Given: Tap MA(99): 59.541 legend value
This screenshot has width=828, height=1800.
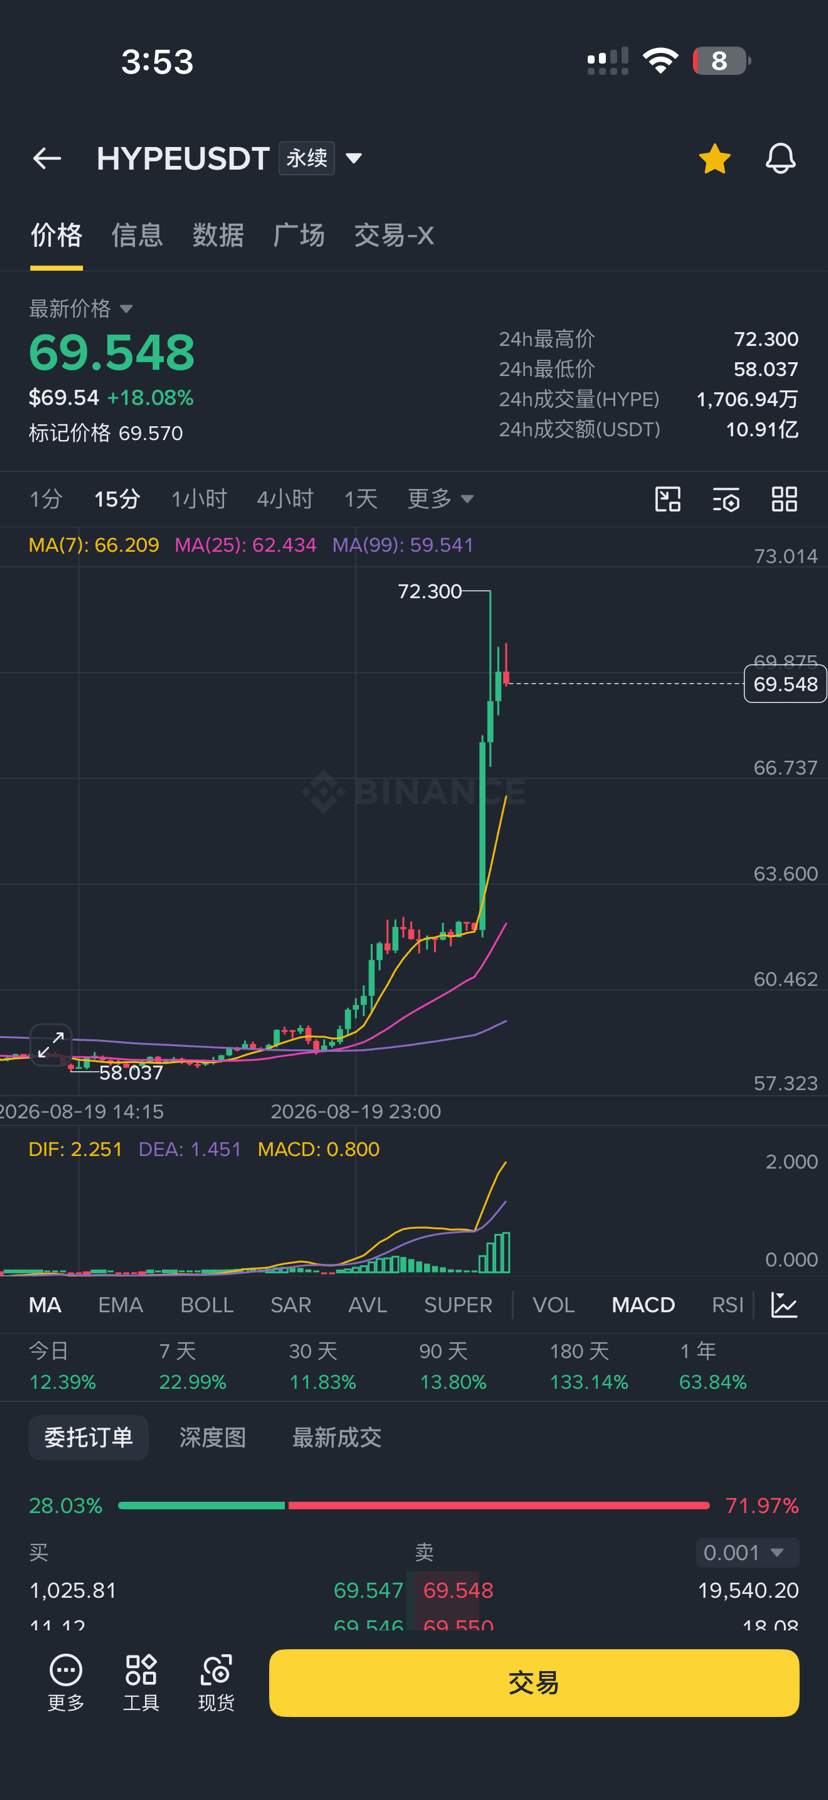Looking at the screenshot, I should coord(403,545).
